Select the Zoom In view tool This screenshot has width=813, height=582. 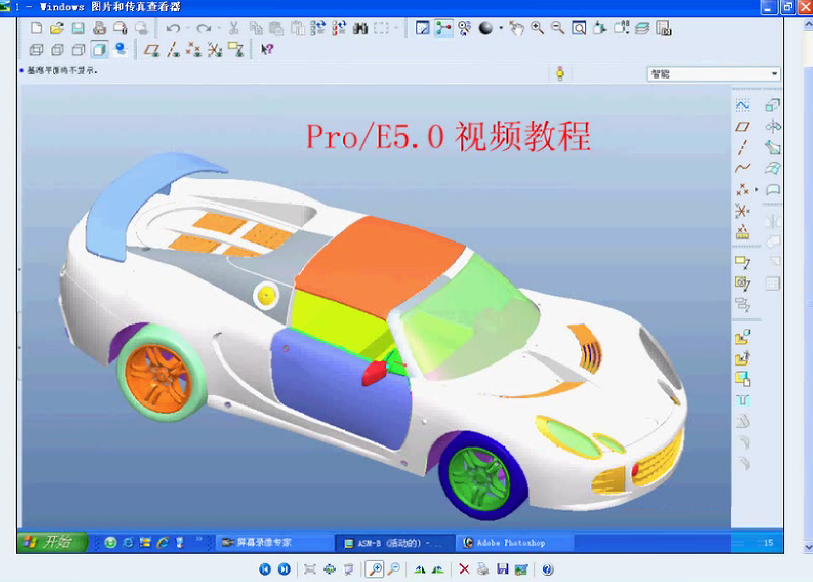[537, 27]
